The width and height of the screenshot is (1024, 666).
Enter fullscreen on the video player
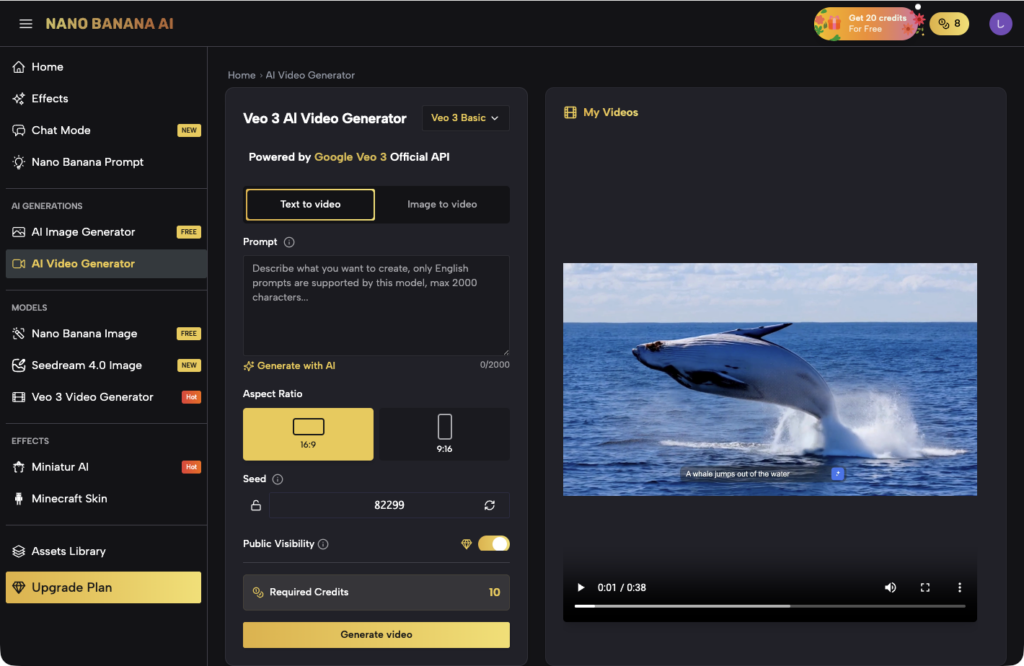pos(925,588)
